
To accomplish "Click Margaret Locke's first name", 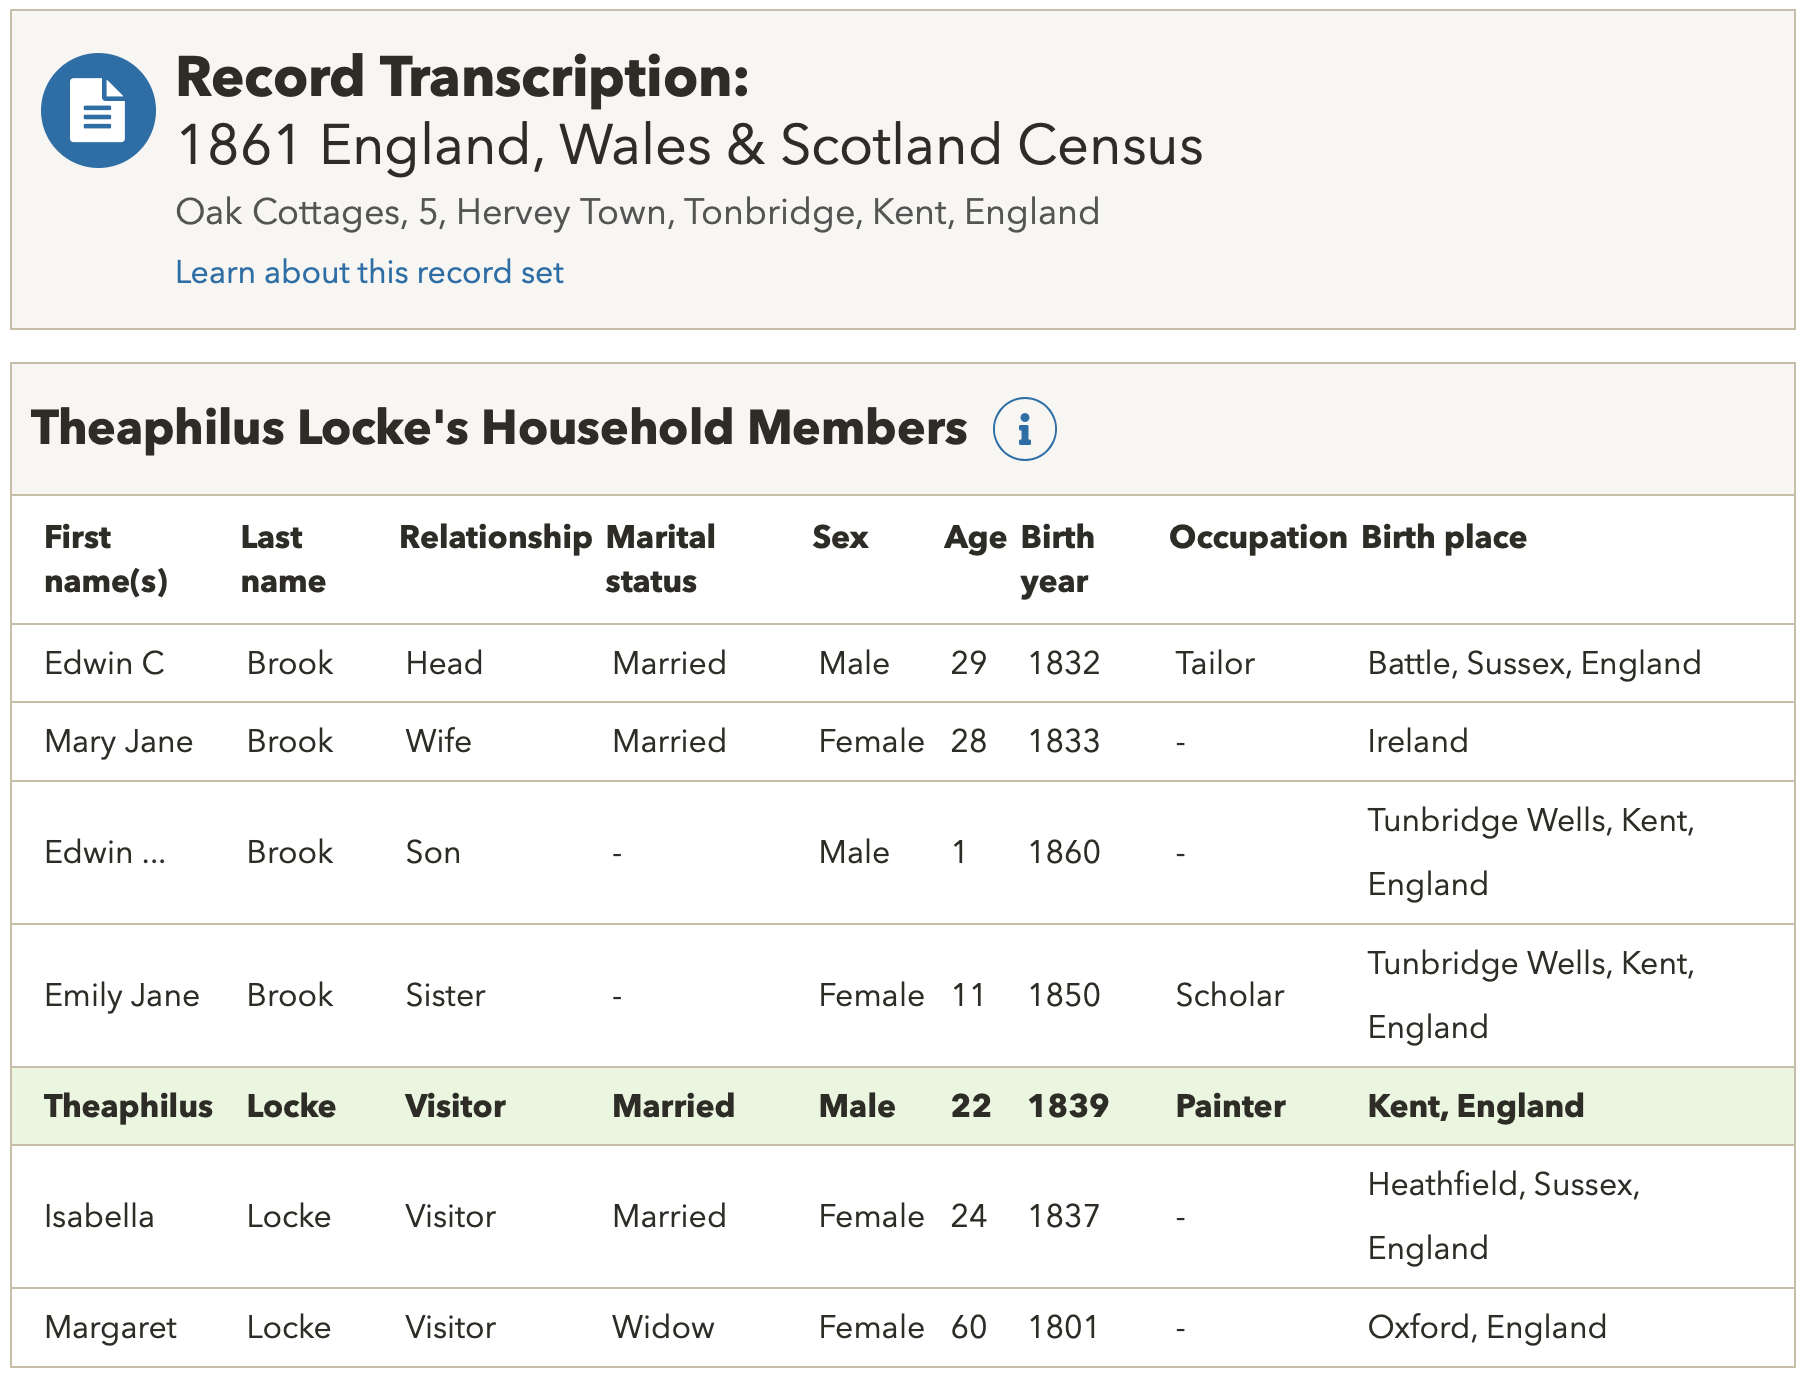I will [x=110, y=1327].
